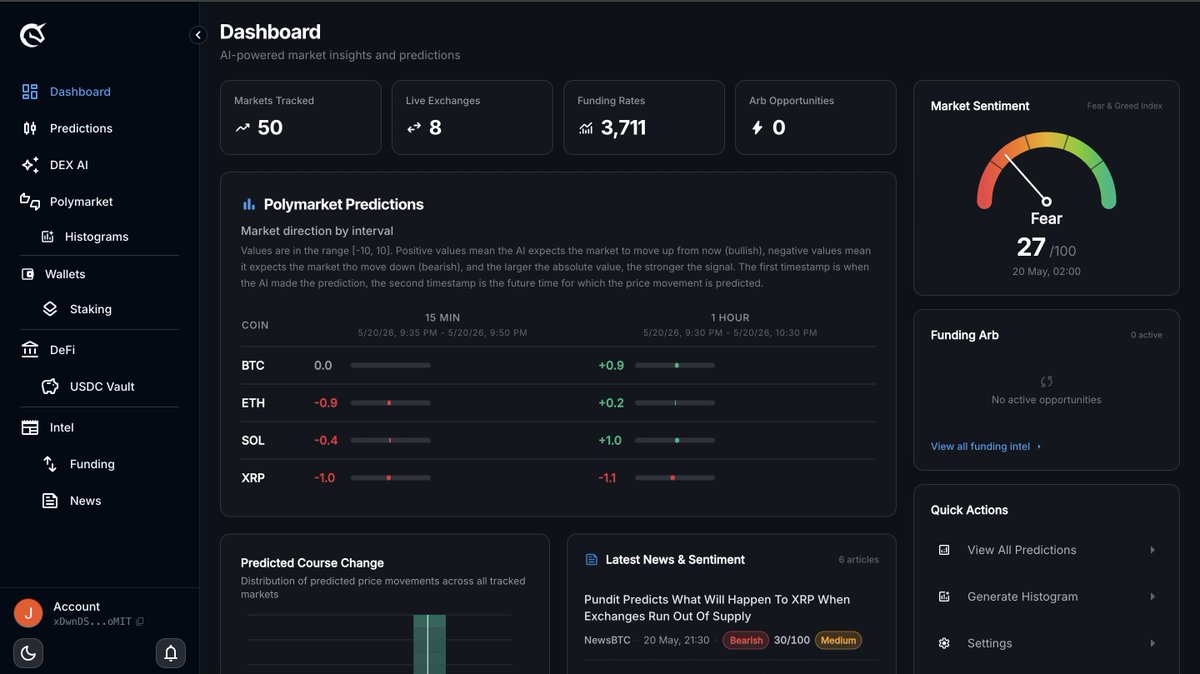This screenshot has height=674, width=1200.
Task: Click the Fear & Greed gauge needle
Action: pos(1027,179)
